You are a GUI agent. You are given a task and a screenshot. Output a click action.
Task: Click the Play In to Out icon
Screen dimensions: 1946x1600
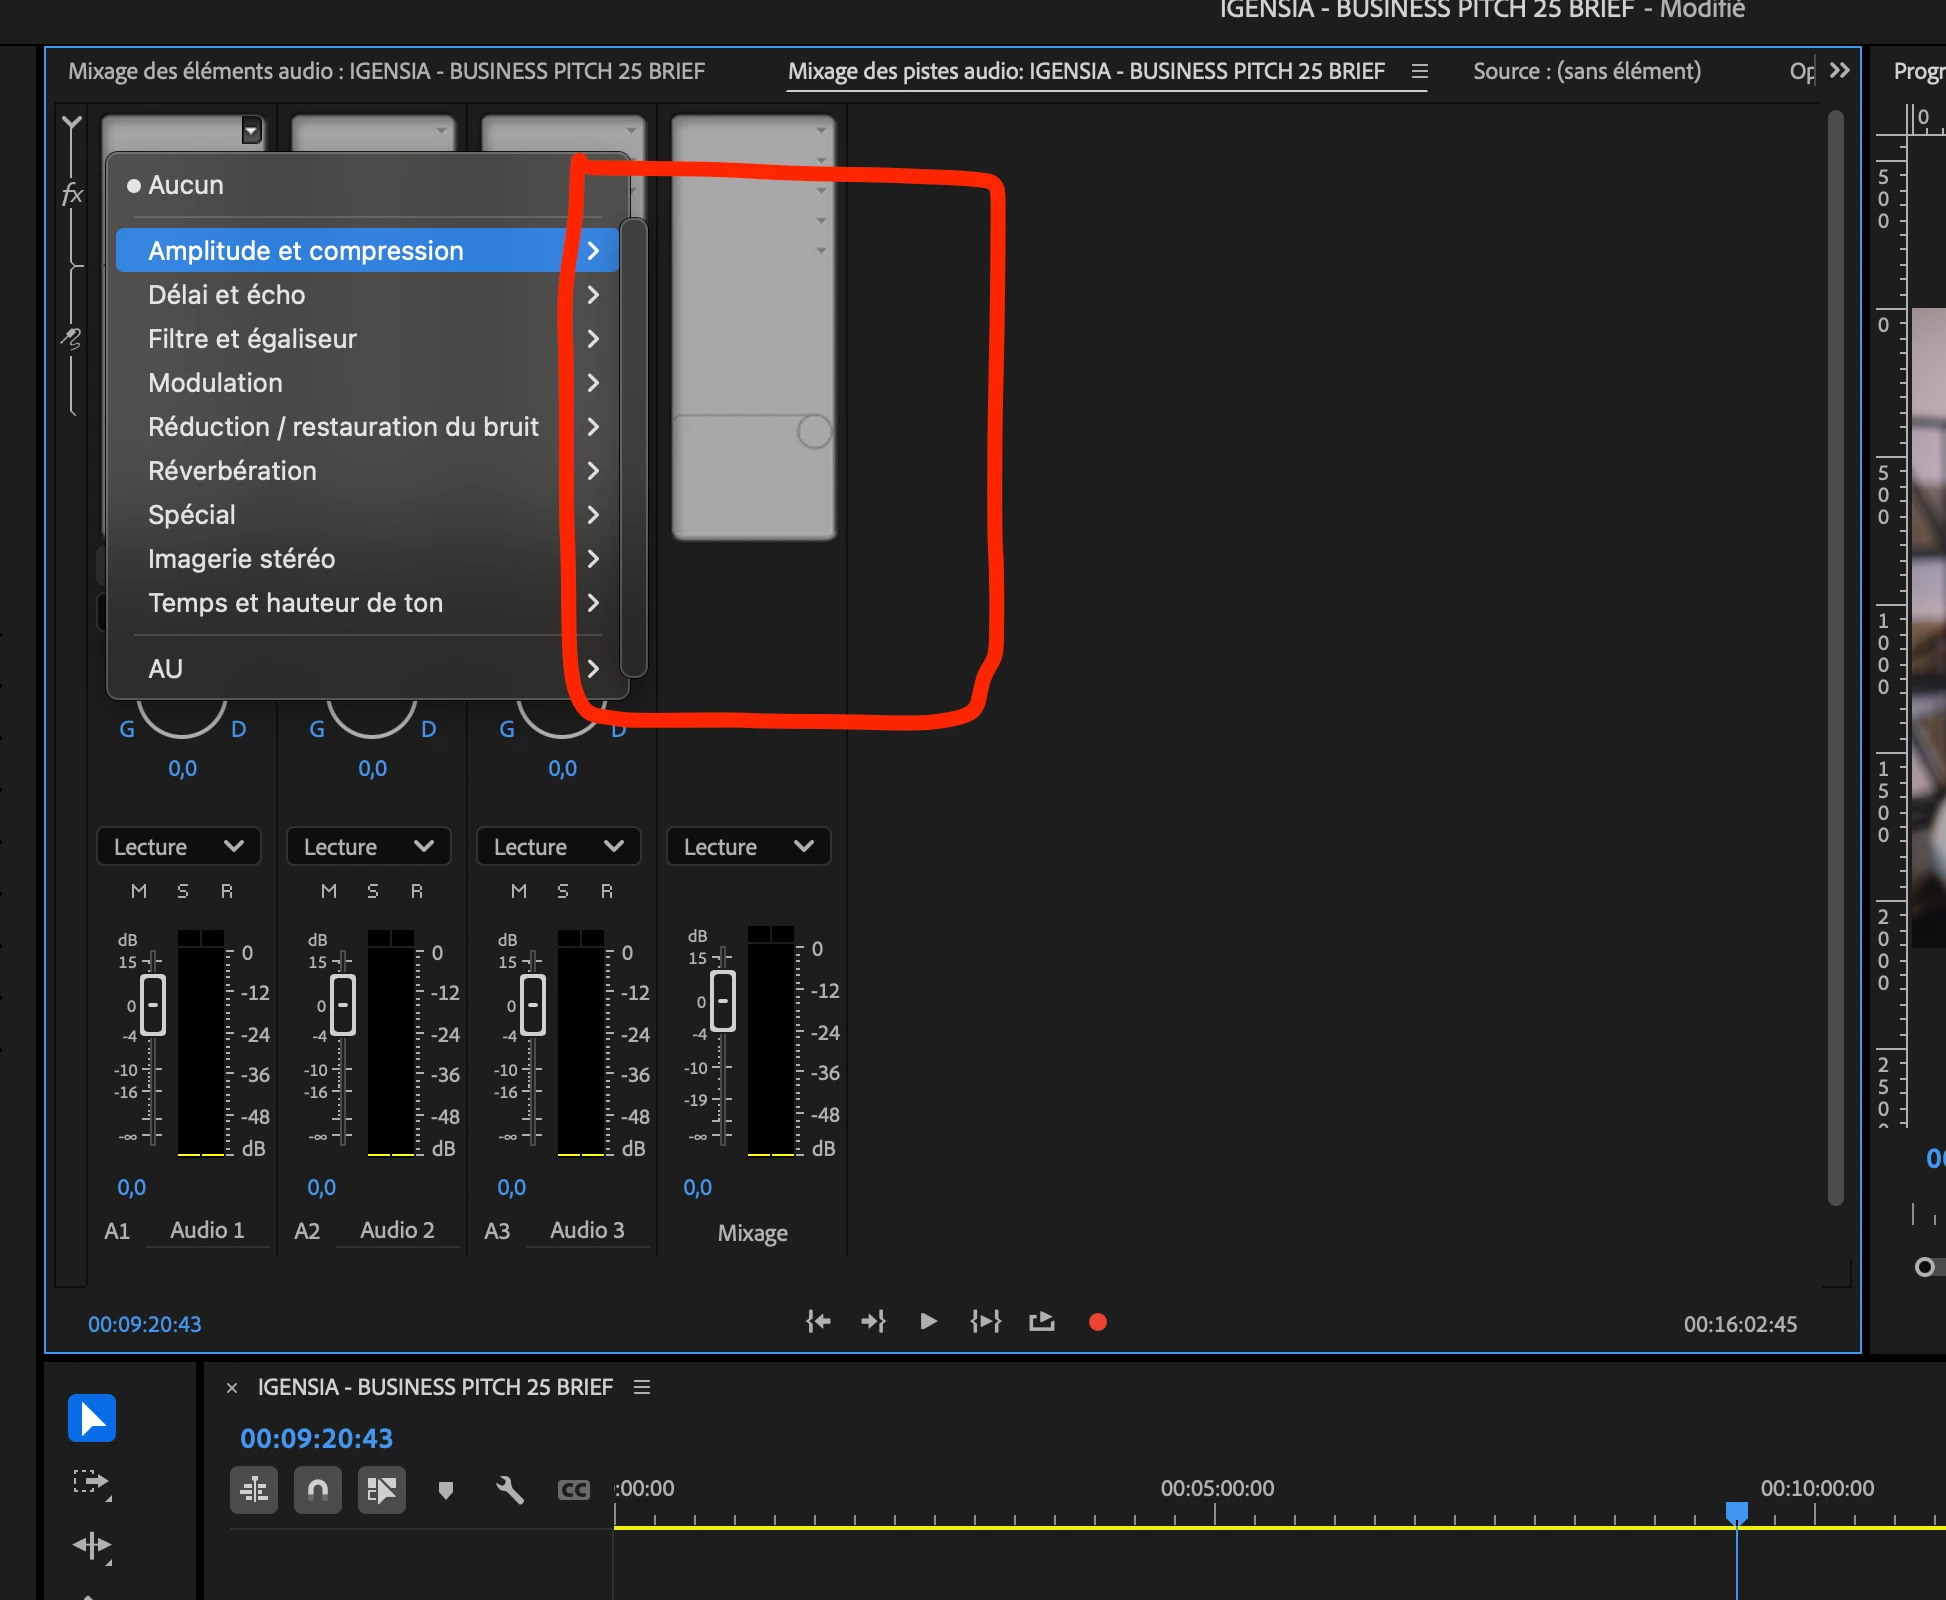(985, 1322)
